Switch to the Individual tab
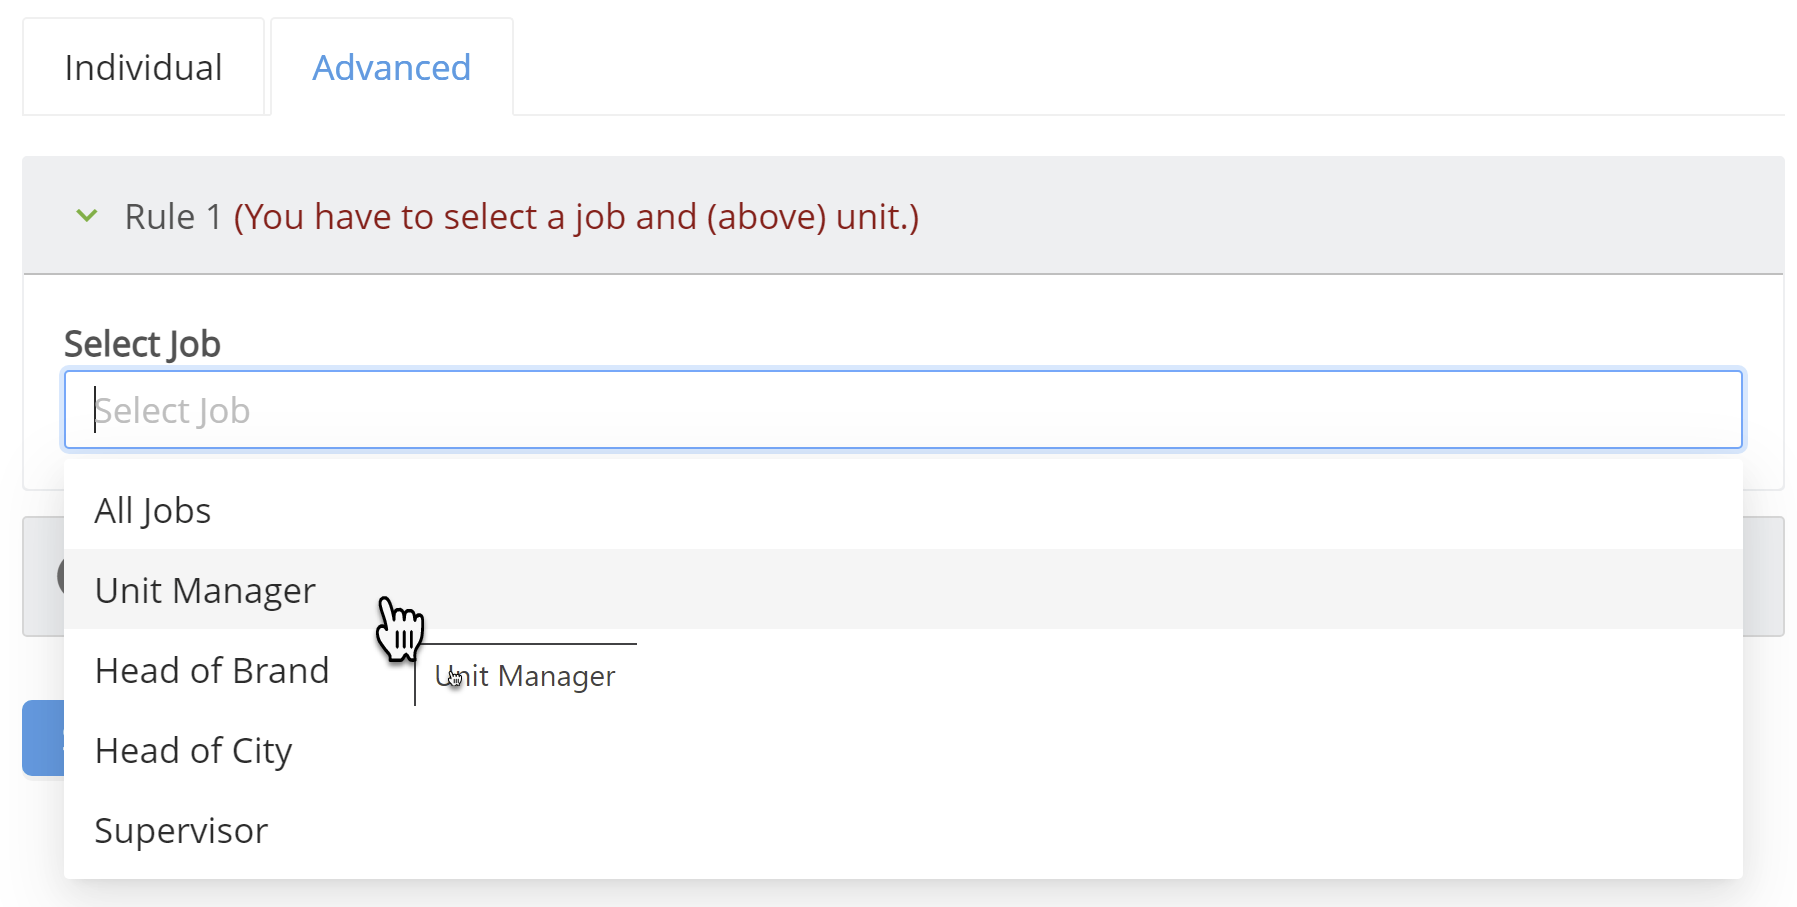Viewport: 1797px width, 907px height. [143, 67]
